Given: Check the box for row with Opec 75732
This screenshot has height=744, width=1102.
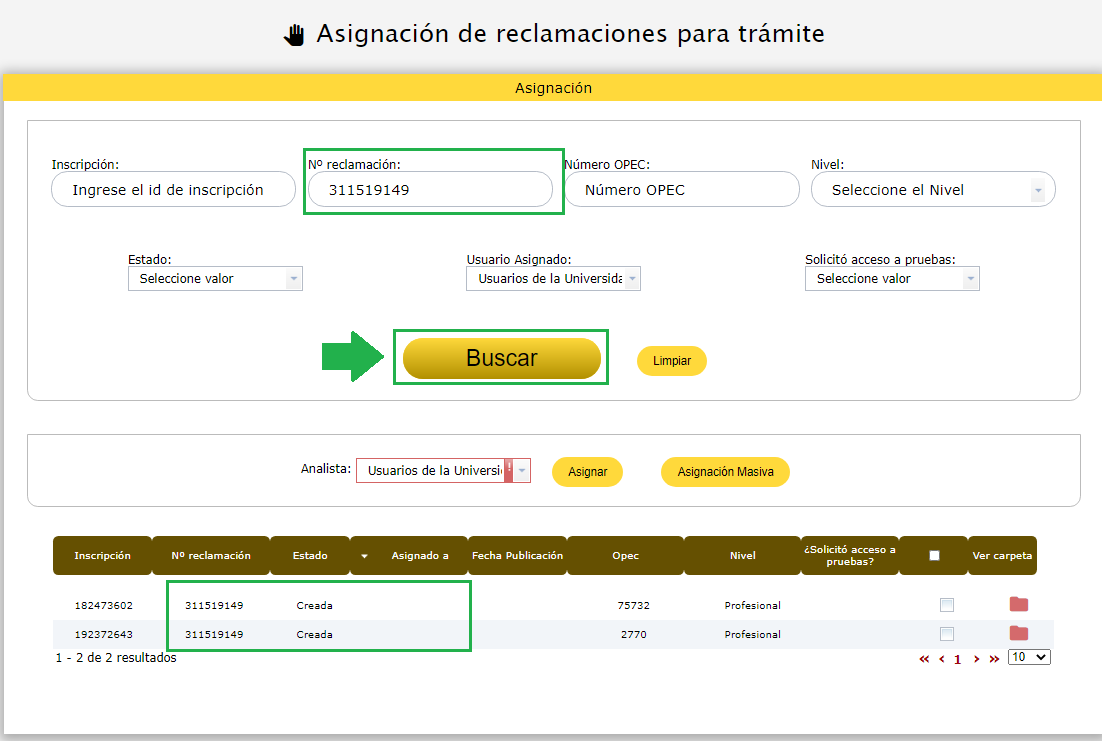Looking at the screenshot, I should [x=946, y=605].
